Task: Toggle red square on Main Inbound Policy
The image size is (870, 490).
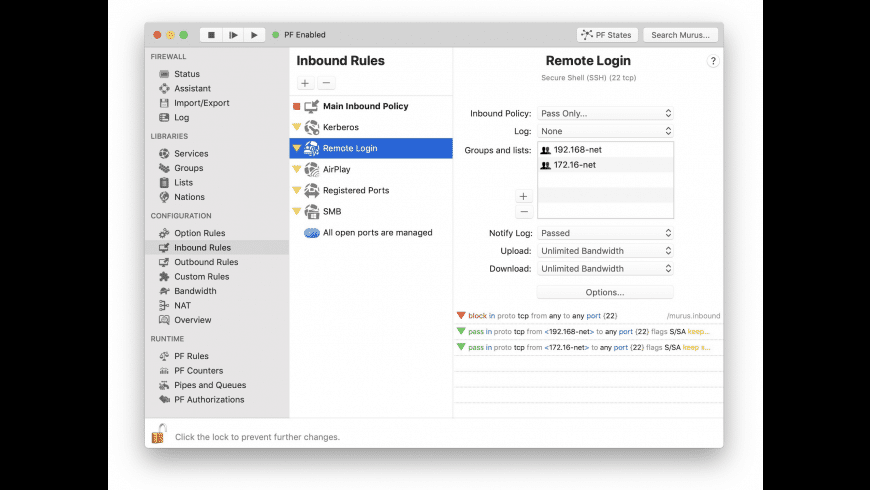Action: 297,106
